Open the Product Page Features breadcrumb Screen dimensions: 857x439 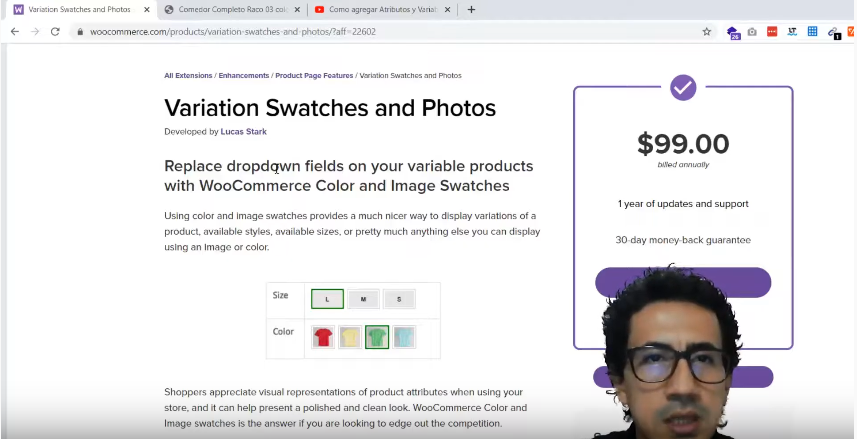point(314,76)
